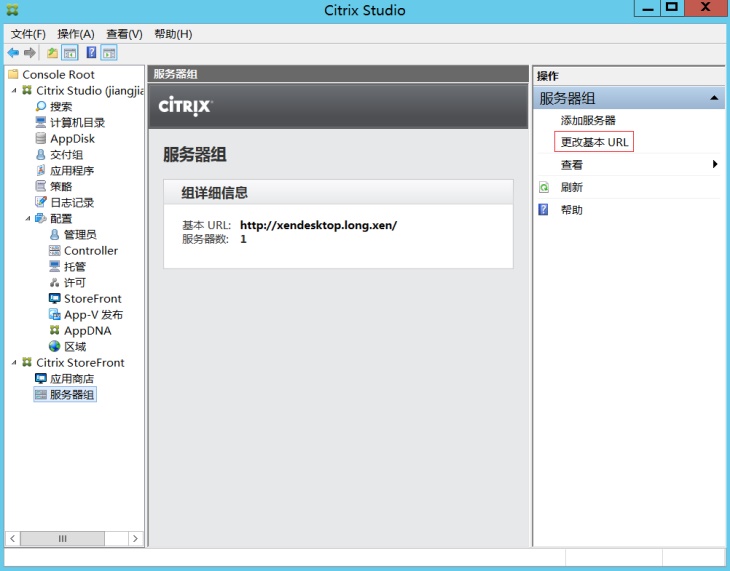Viewport: 730px width, 571px height.
Task: Click the horizontal scrollbar thumb
Action: pyautogui.click(x=62, y=538)
